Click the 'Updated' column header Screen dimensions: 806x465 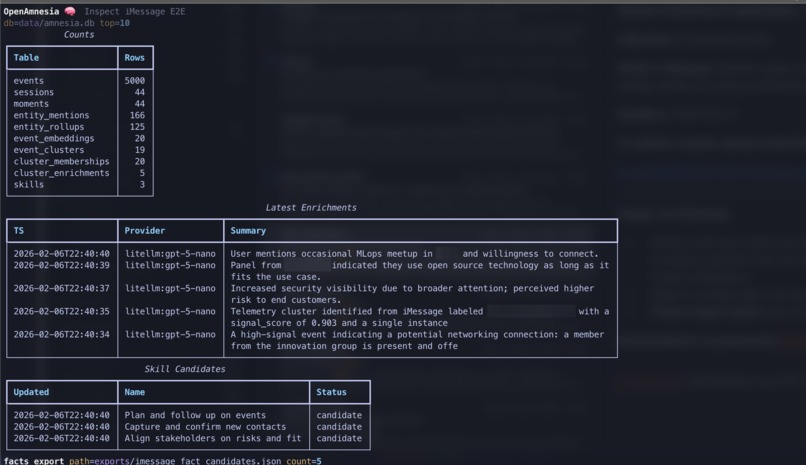(31, 392)
